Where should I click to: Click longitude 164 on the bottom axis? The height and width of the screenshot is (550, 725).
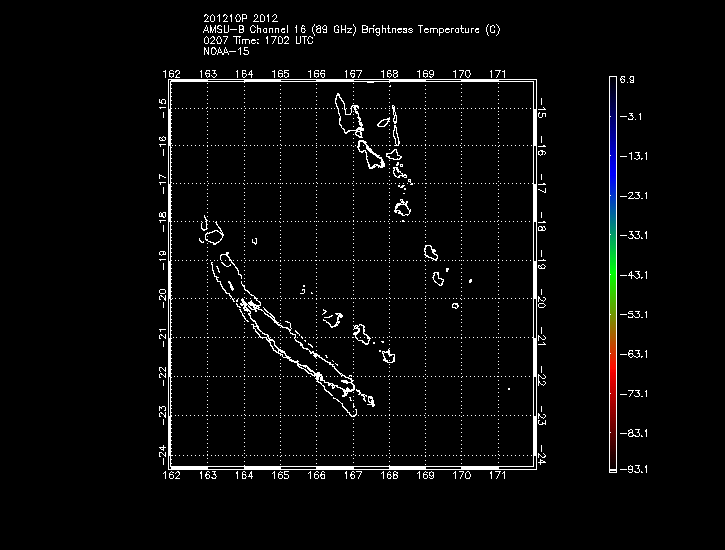click(244, 475)
